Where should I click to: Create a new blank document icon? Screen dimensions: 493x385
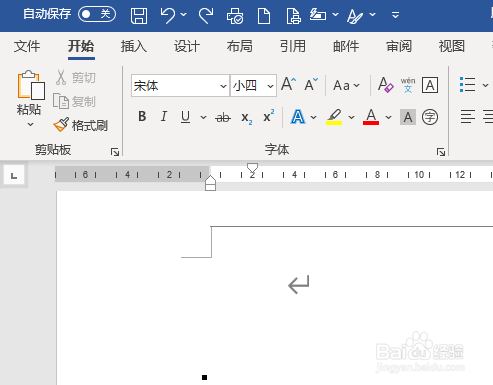click(264, 16)
